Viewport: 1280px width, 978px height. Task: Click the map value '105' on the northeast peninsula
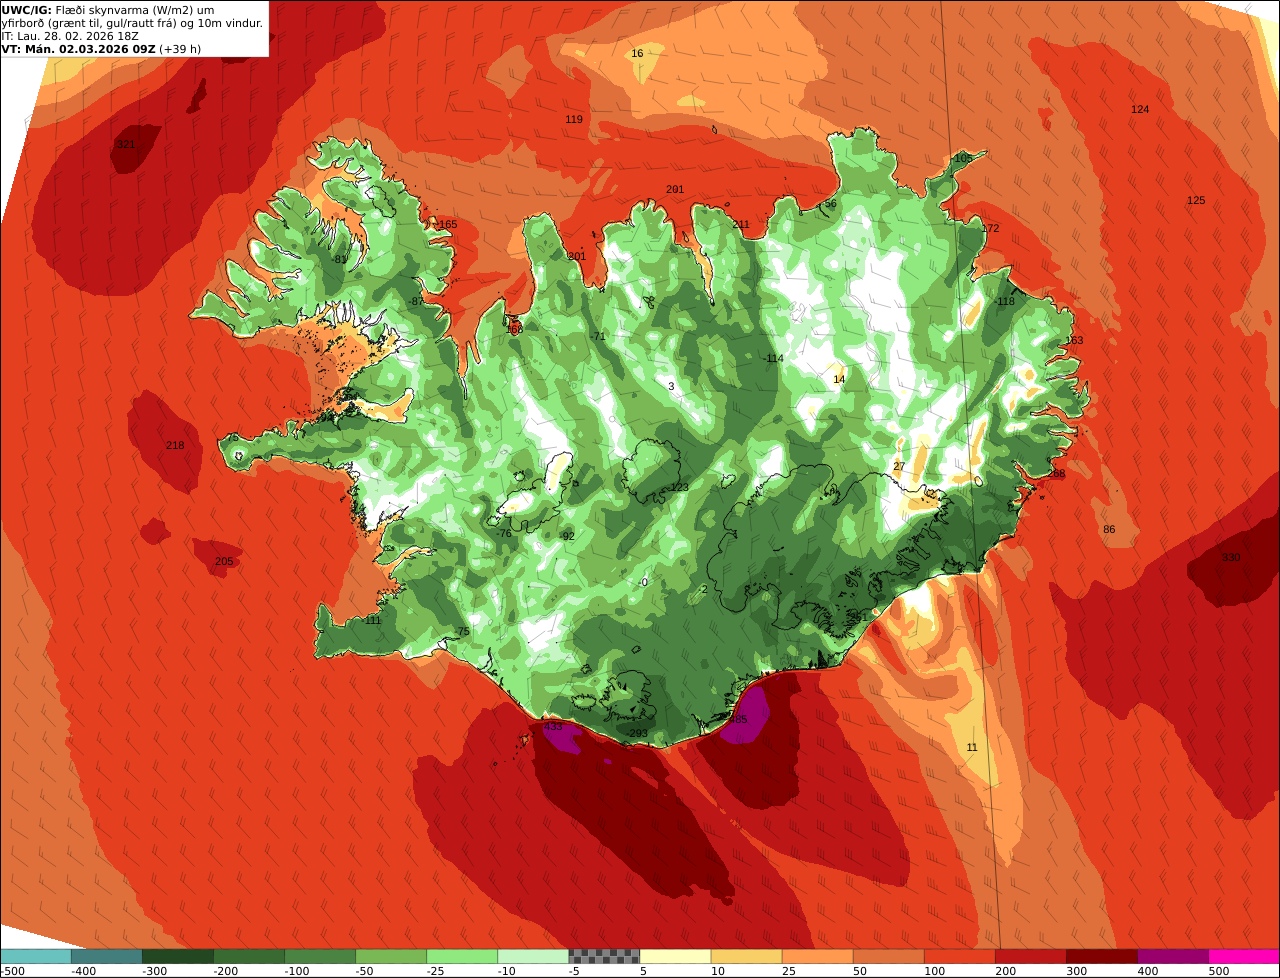coord(963,159)
